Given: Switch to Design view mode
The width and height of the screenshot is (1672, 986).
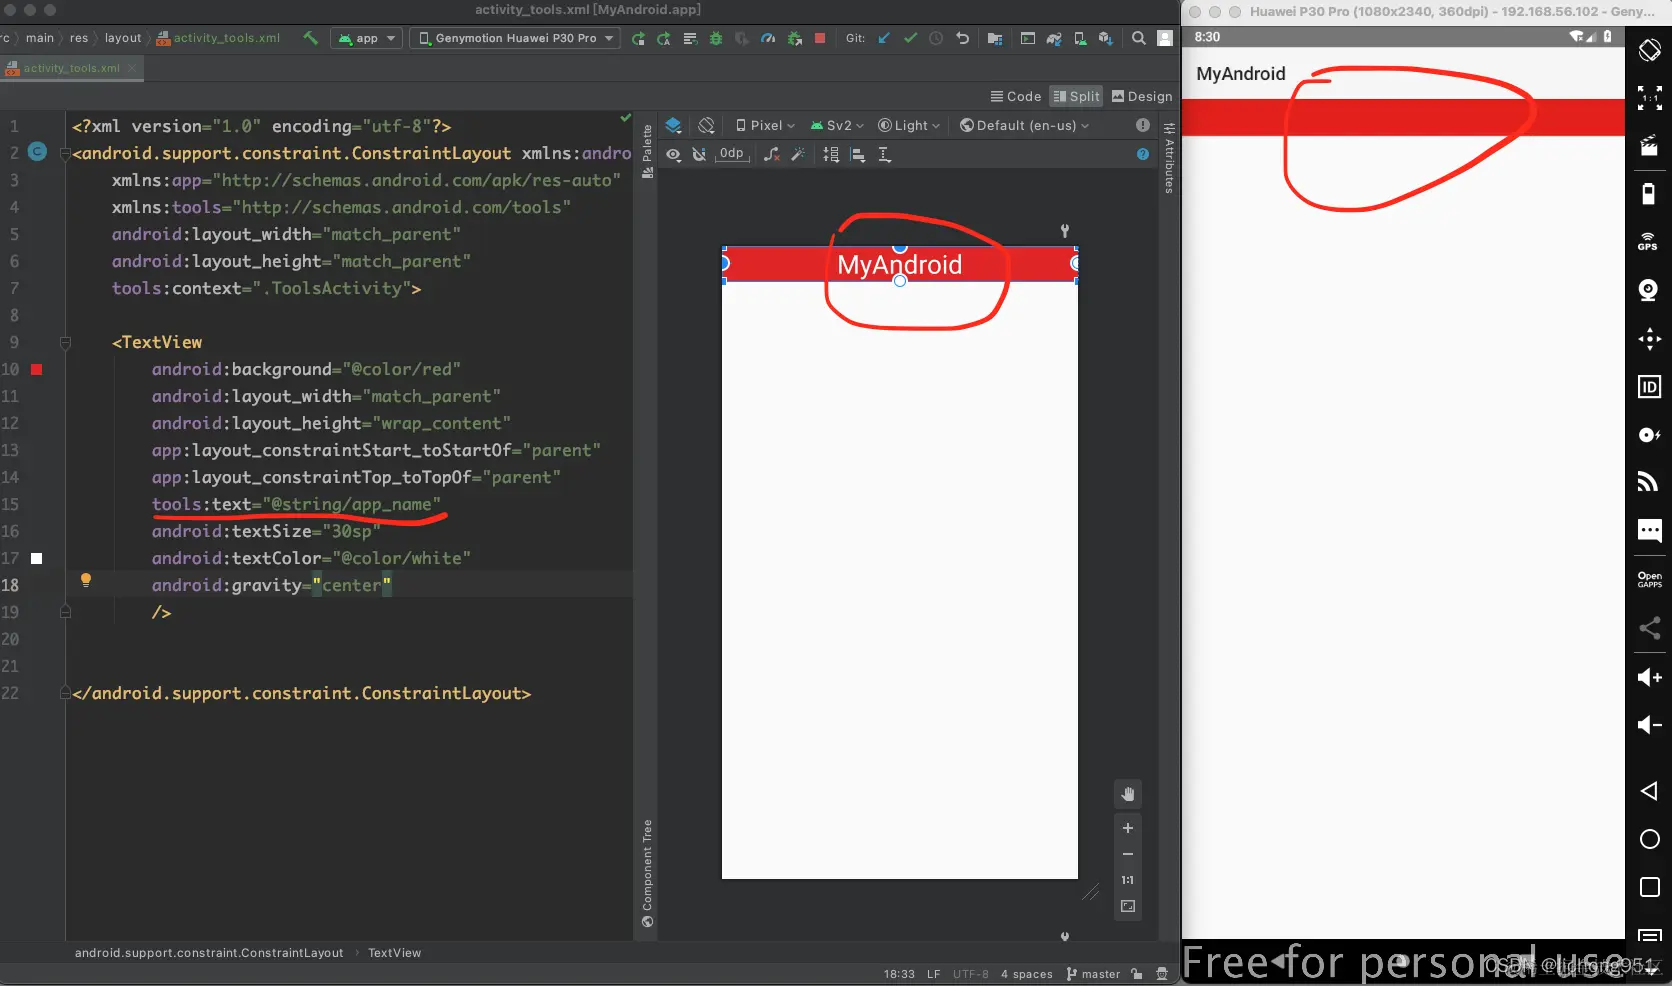Looking at the screenshot, I should pos(1142,96).
